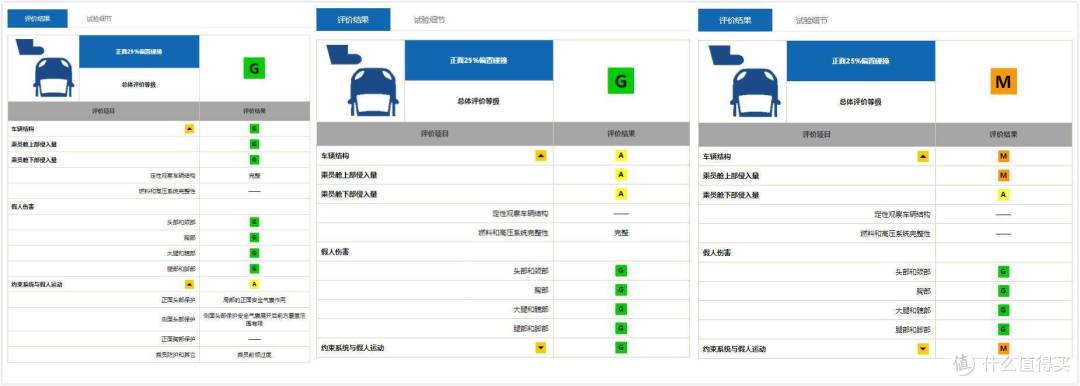This screenshot has height=386, width=1080.
Task: Click 头部和颈部 G badge in the right panel
Action: click(1004, 272)
